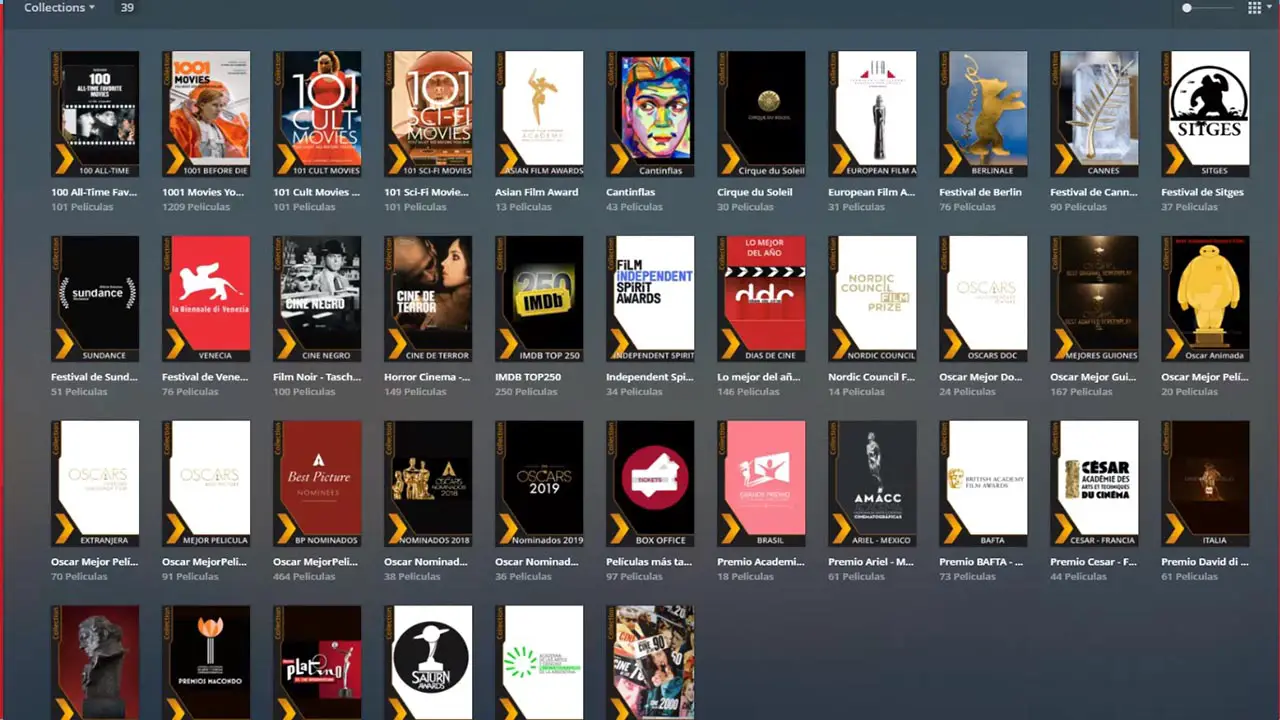Viewport: 1280px width, 720px height.
Task: Open the 101 Cult Movies poster
Action: point(317,114)
